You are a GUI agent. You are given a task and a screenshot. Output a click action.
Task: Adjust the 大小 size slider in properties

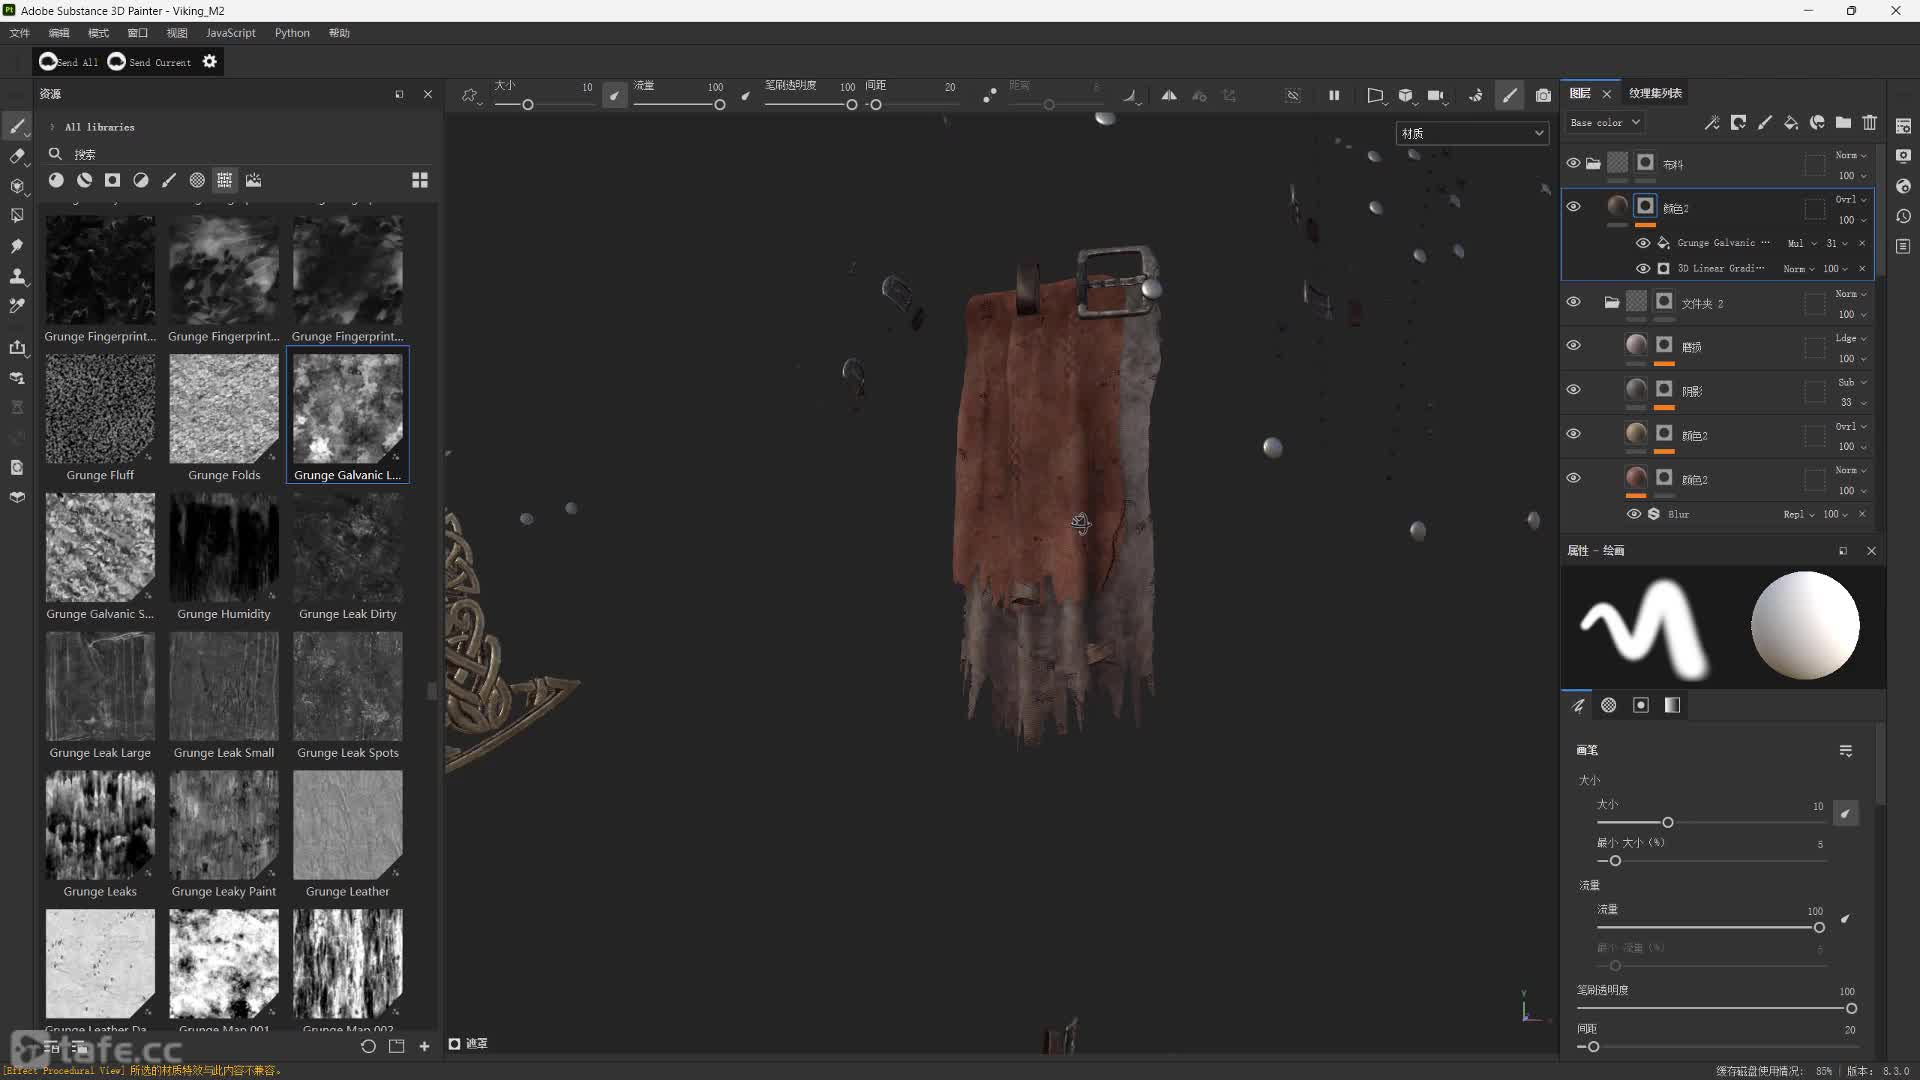point(1712,822)
